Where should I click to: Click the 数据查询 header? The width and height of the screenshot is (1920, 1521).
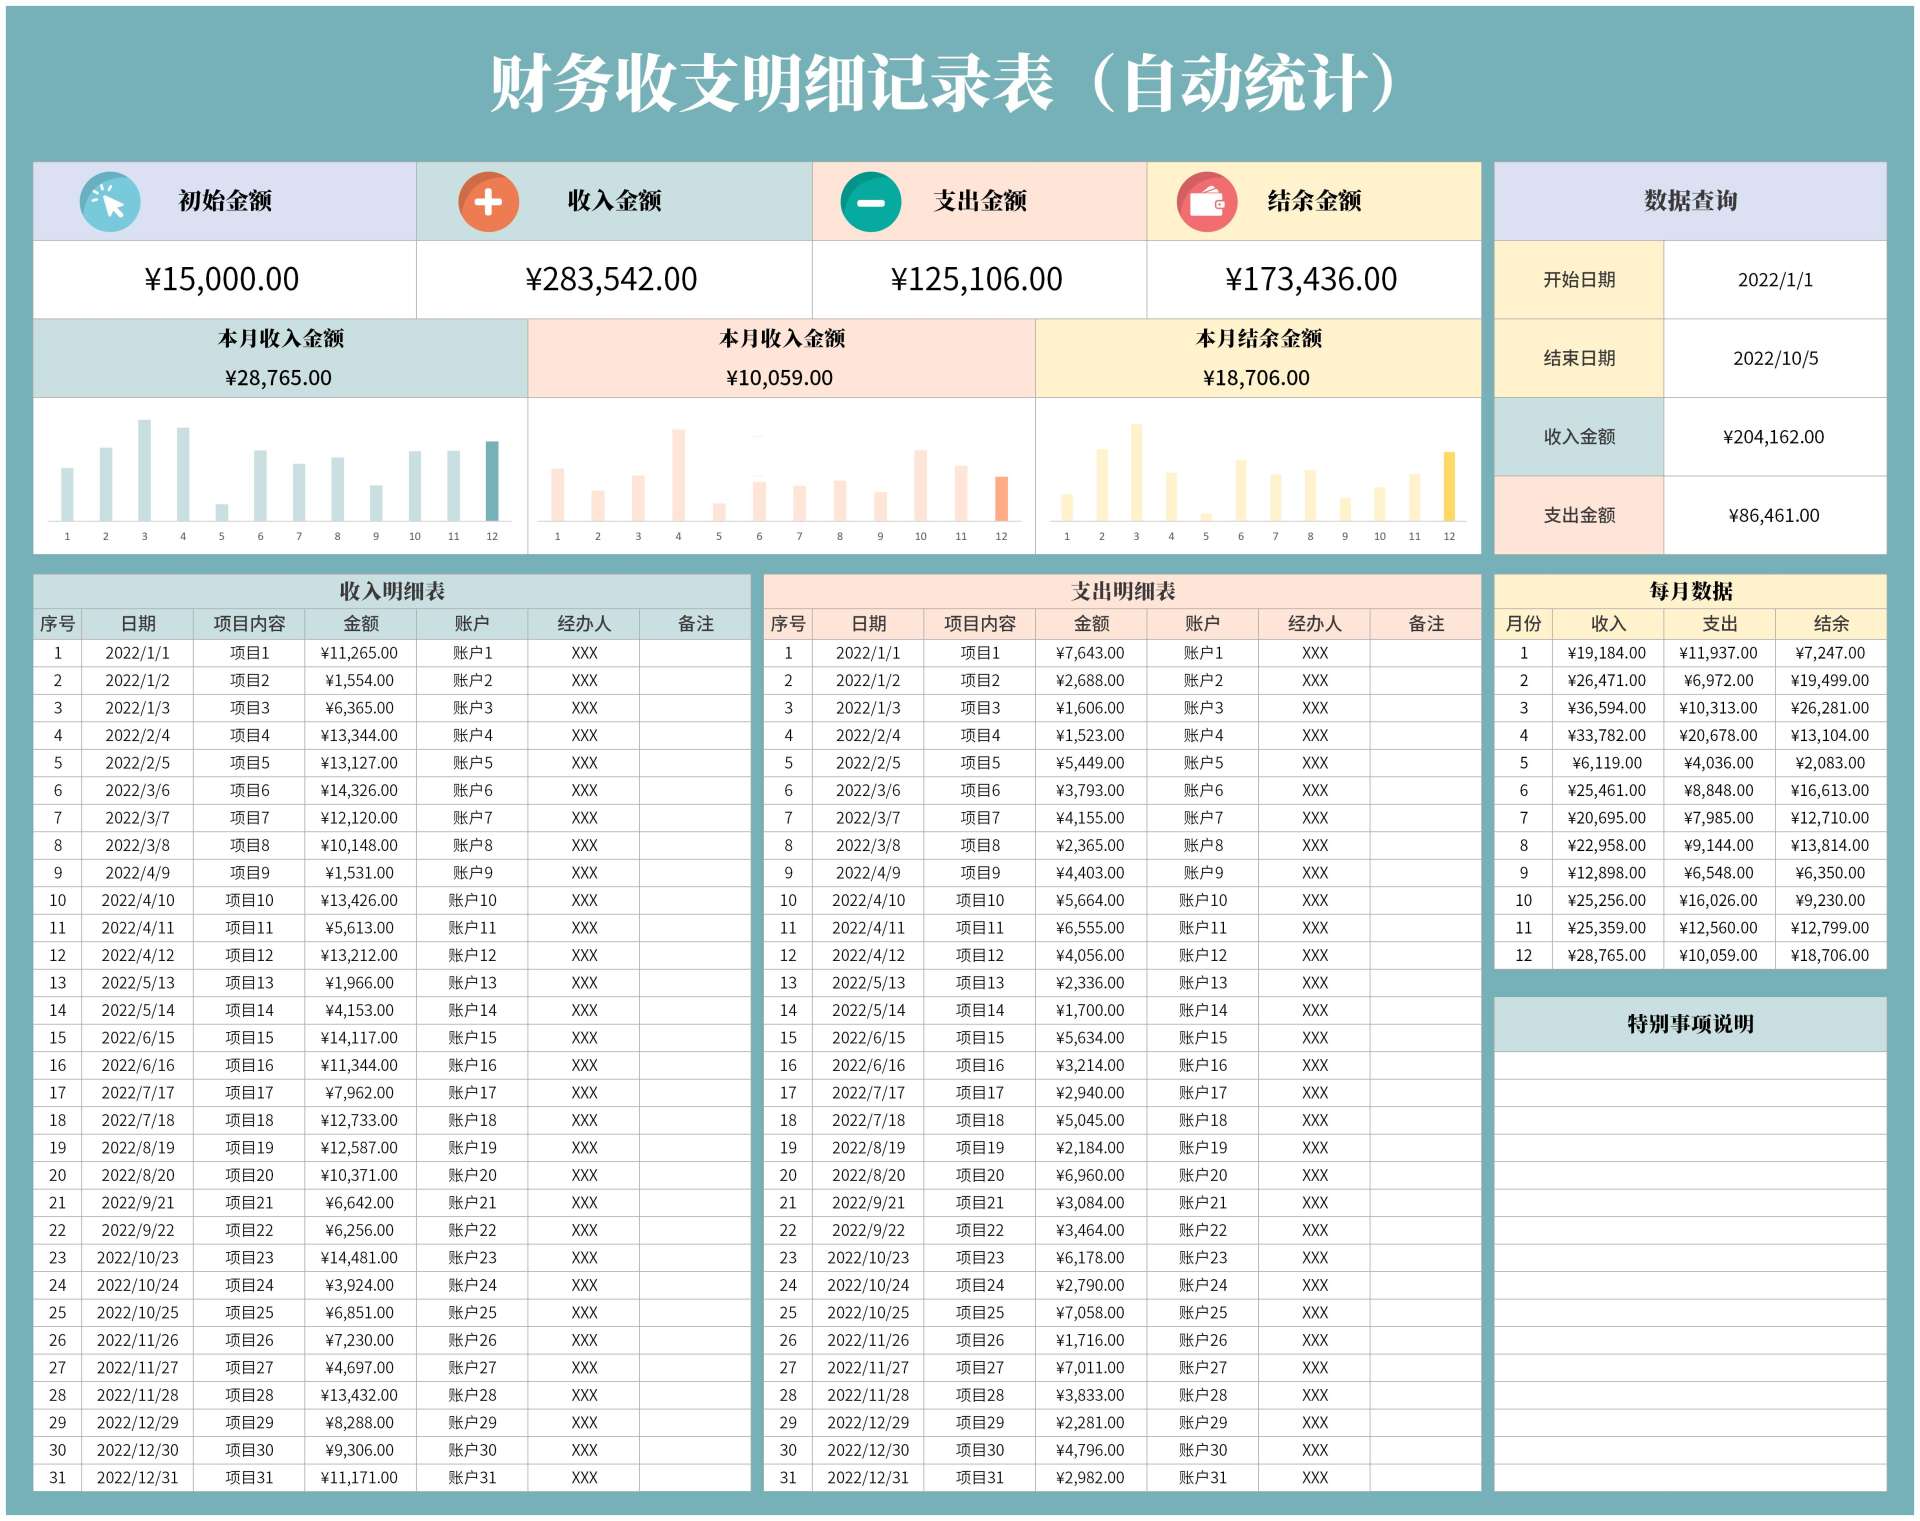point(1690,201)
